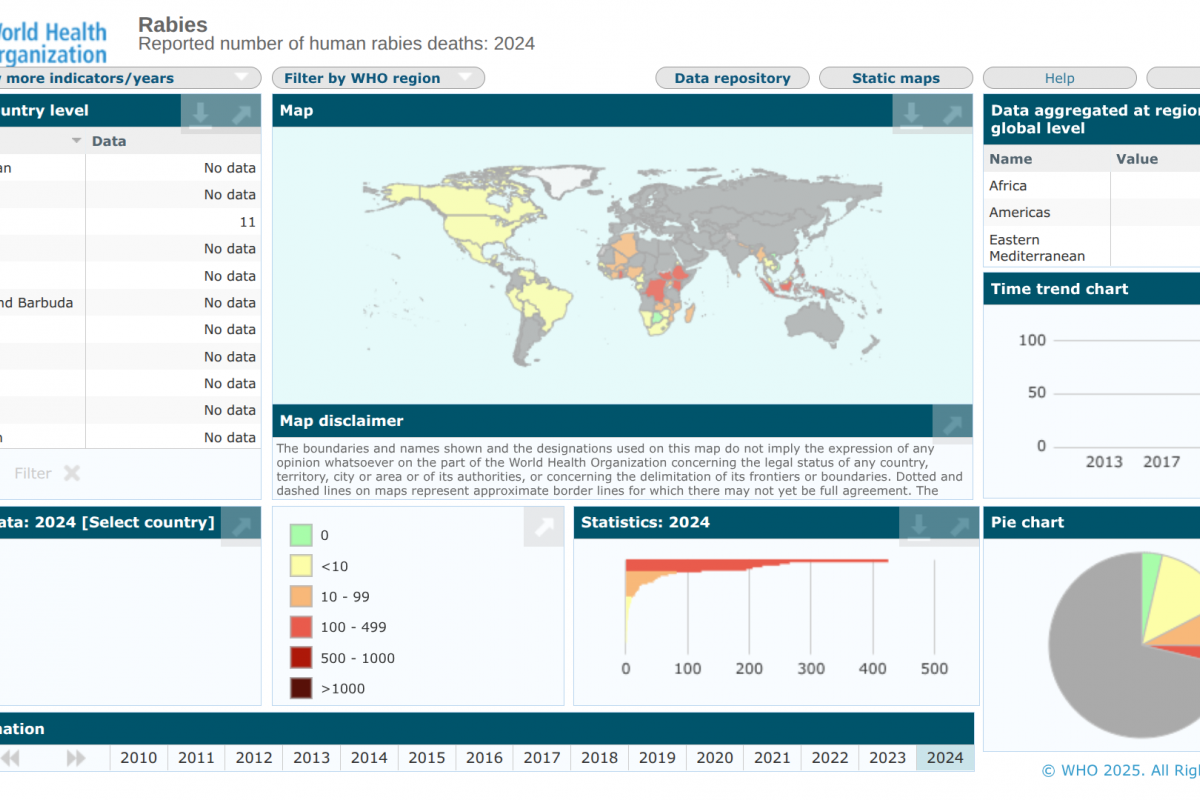Maximize the country level table panel

click(x=241, y=112)
